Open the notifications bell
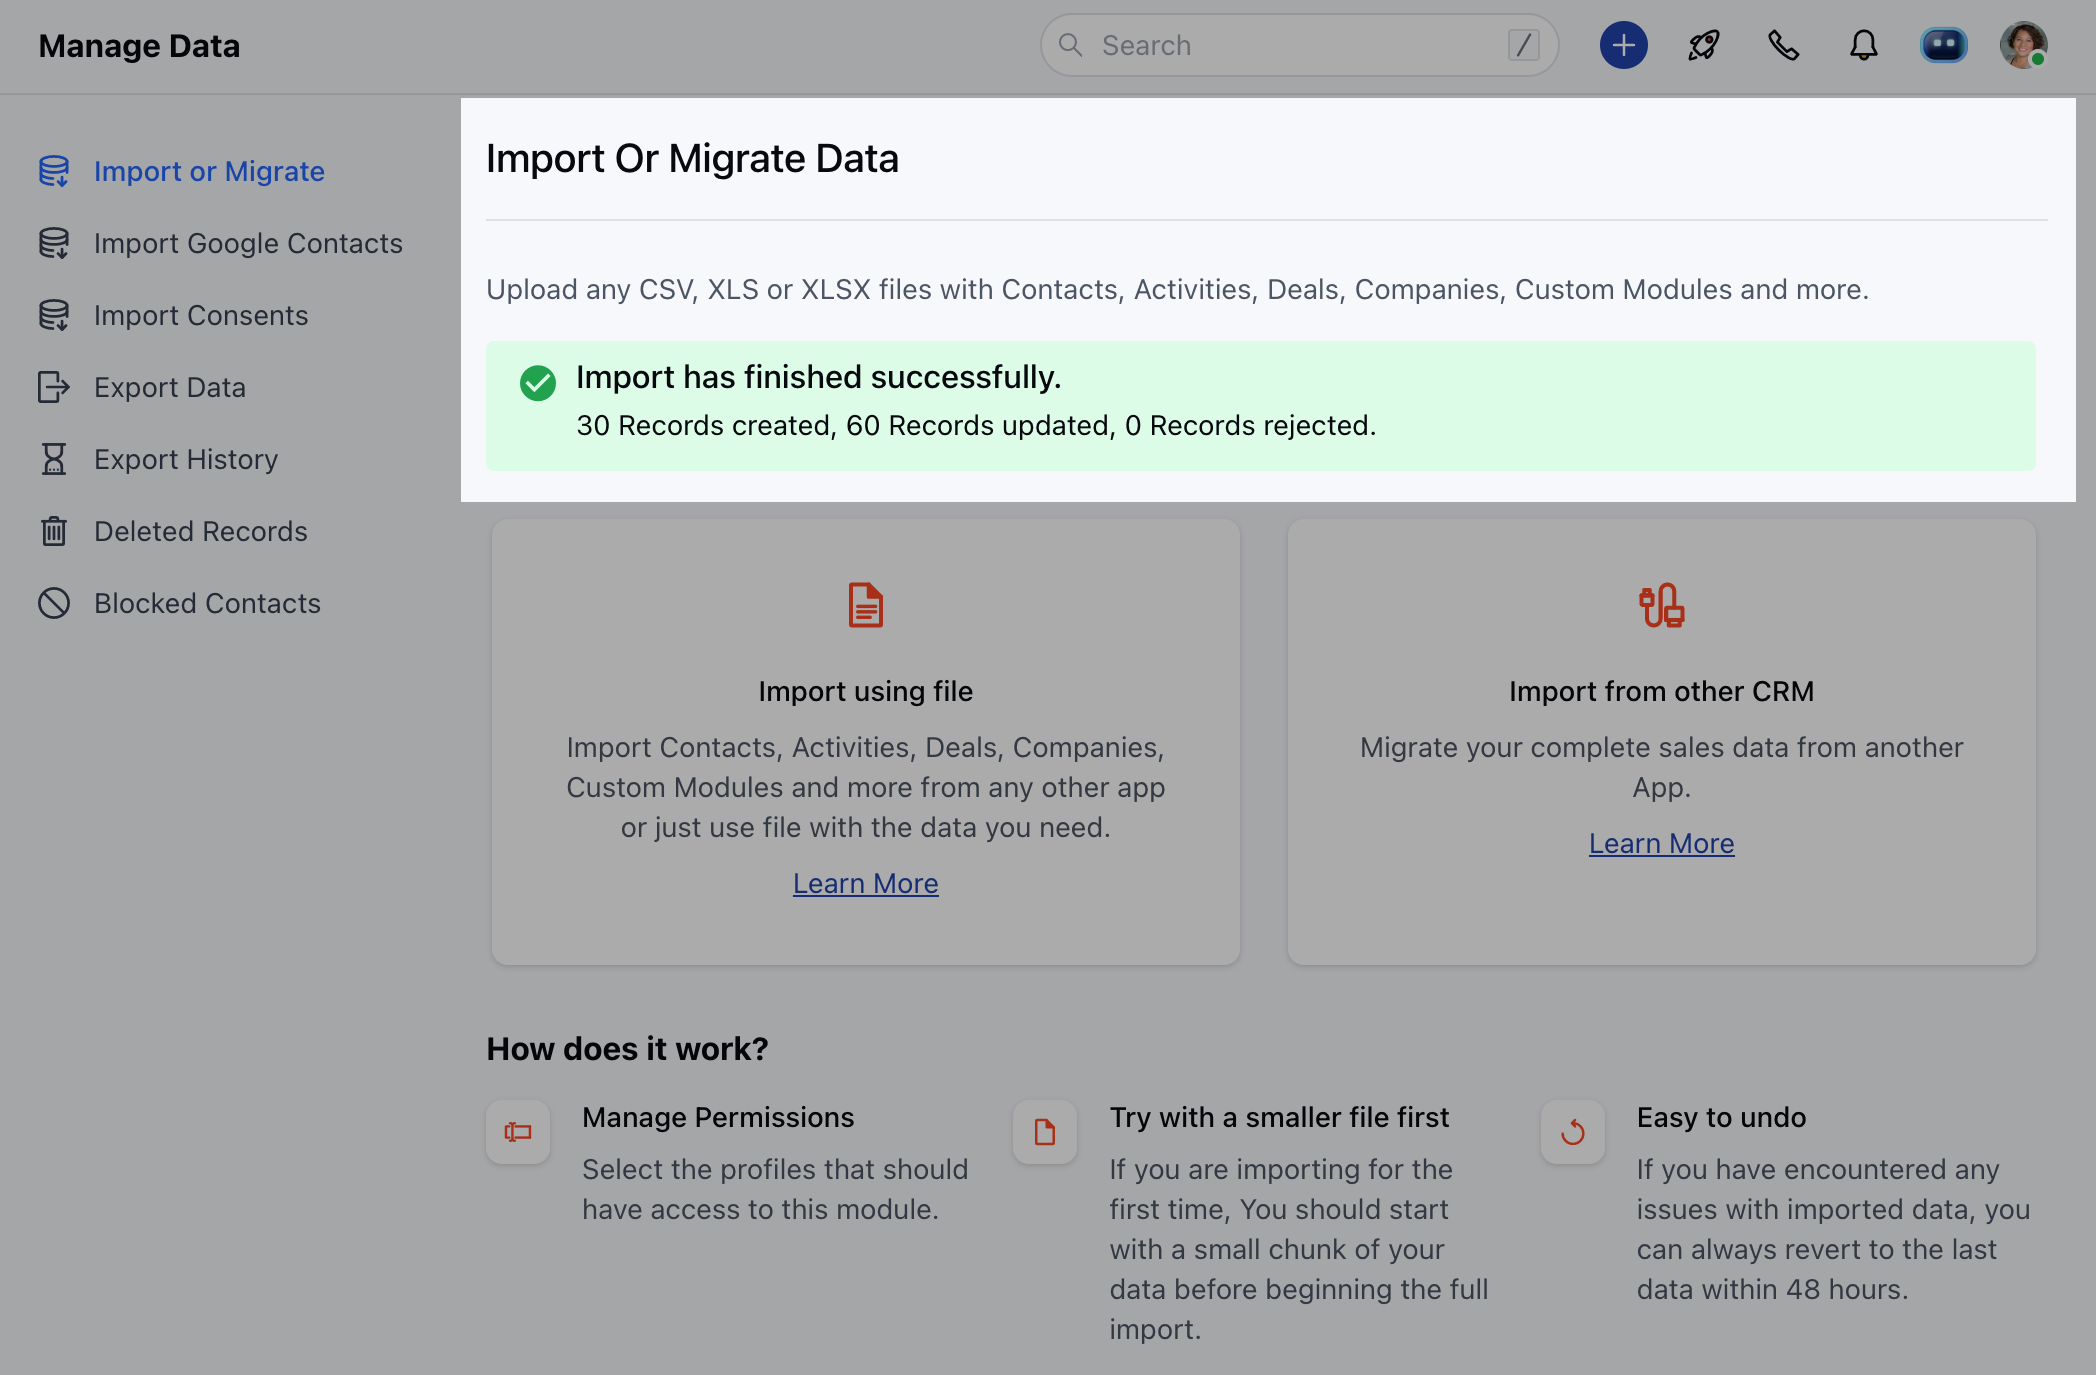Viewport: 2096px width, 1375px height. [1863, 45]
